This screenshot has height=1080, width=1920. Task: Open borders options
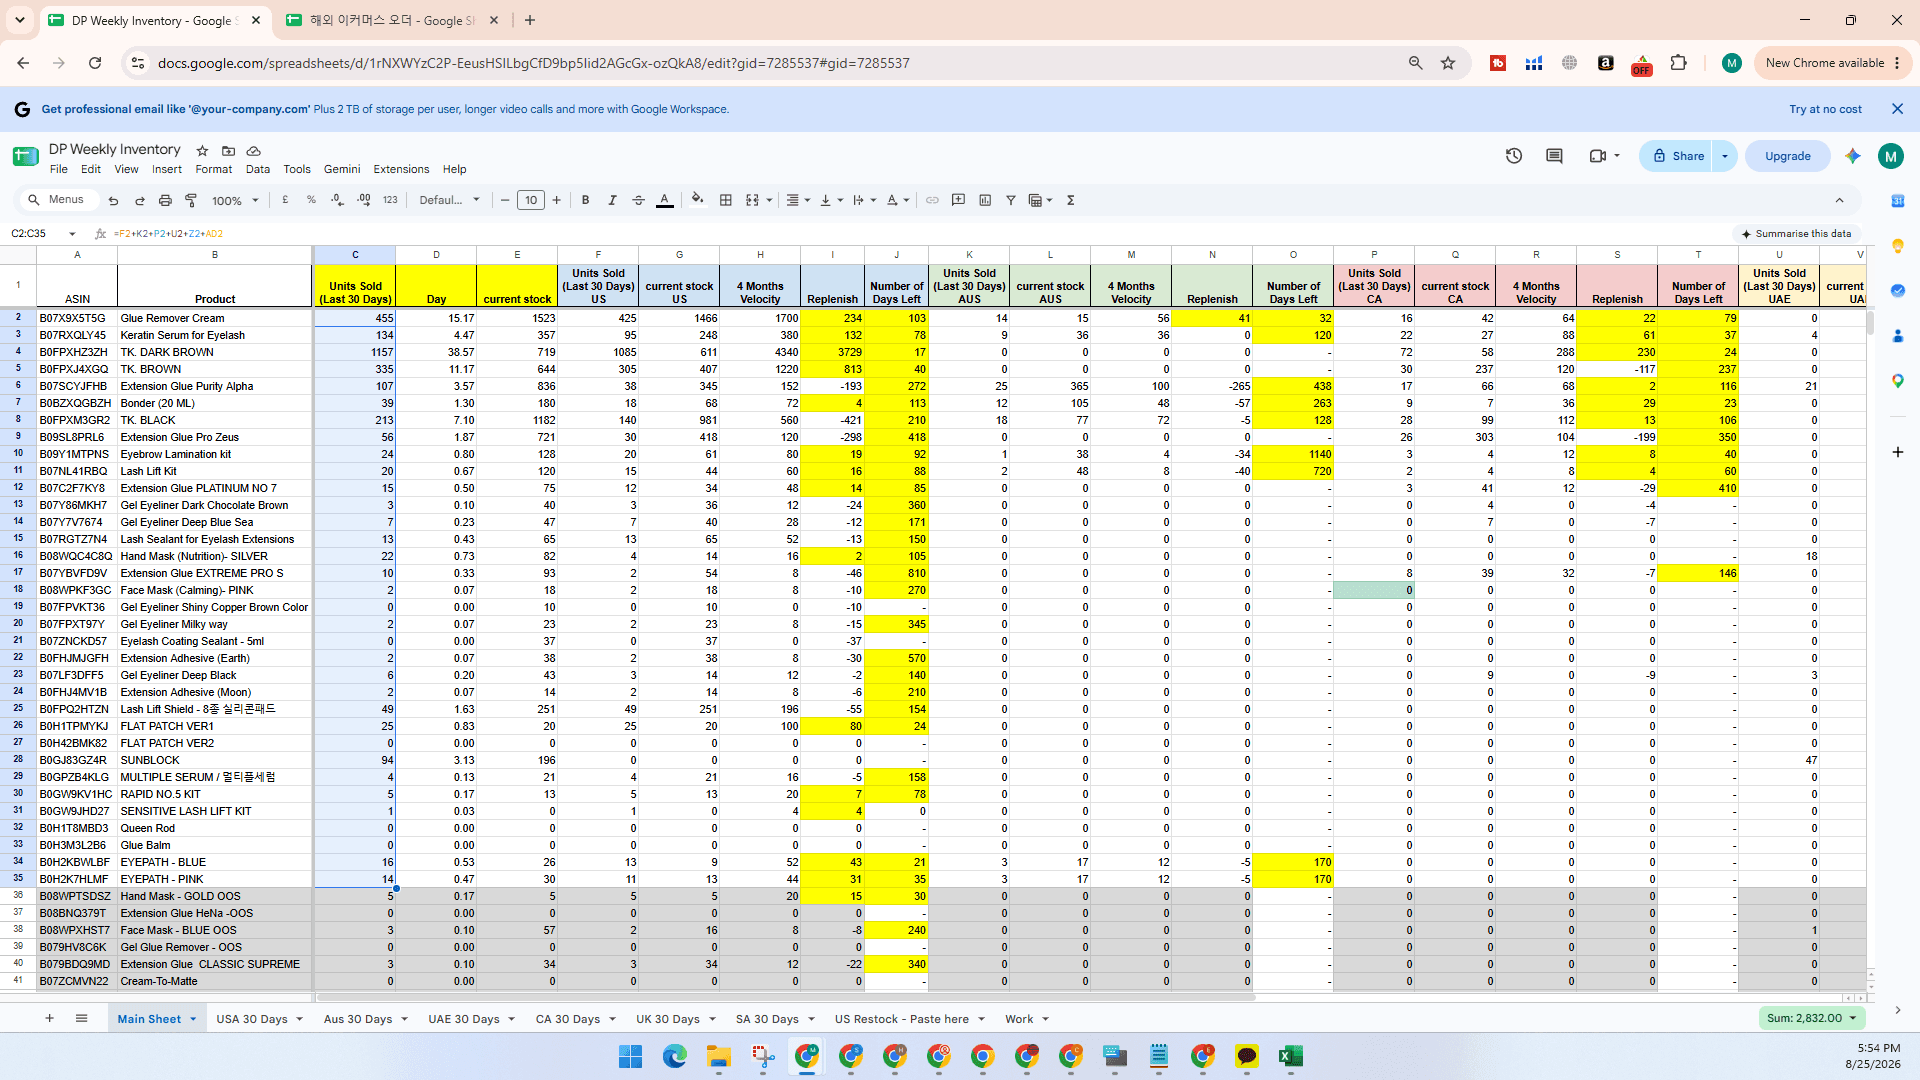(x=726, y=200)
